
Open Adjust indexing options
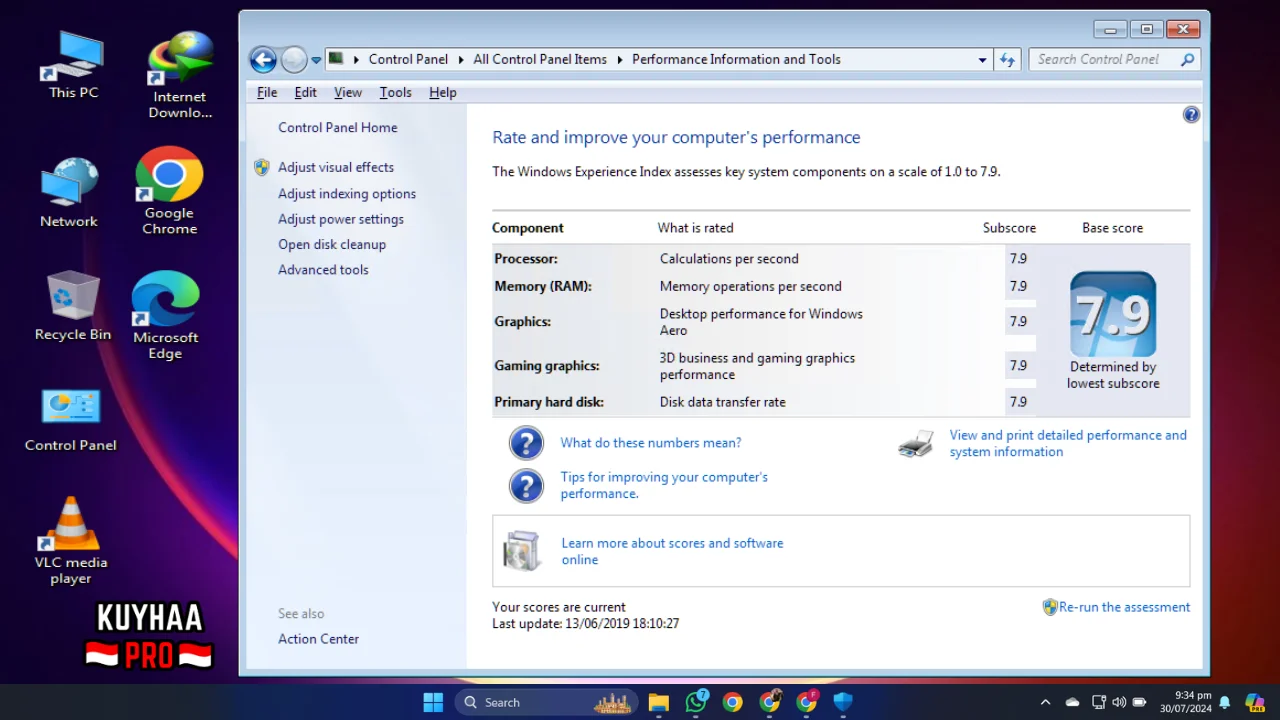tap(347, 194)
